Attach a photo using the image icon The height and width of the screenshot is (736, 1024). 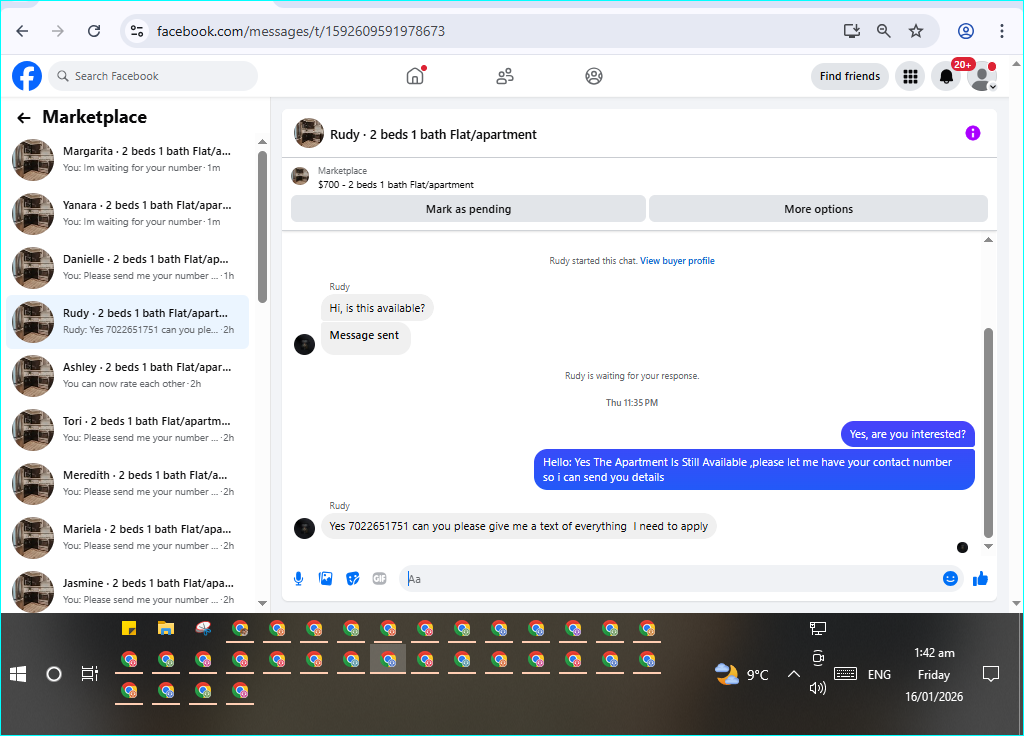pos(325,579)
